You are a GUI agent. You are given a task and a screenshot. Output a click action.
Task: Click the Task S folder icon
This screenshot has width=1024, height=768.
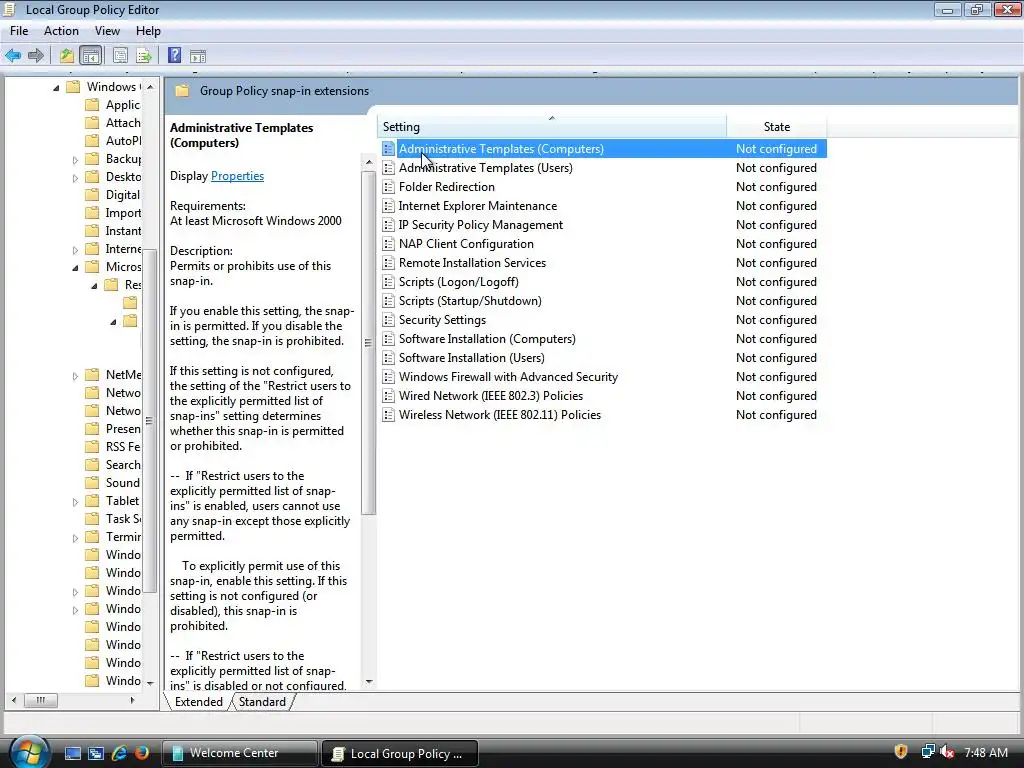click(93, 519)
